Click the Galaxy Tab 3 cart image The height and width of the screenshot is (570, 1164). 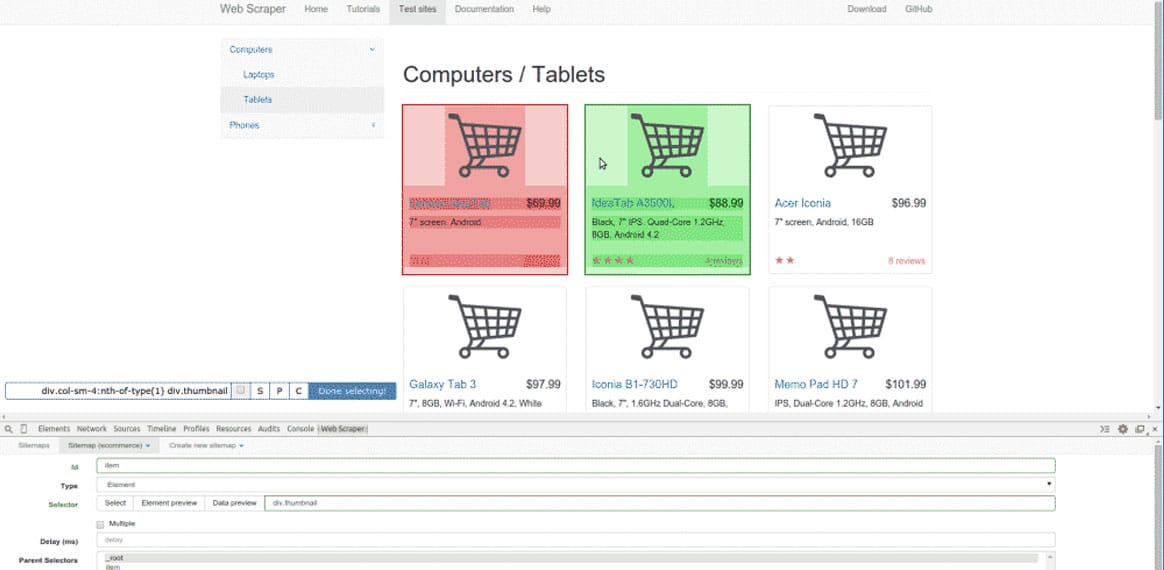coord(485,327)
